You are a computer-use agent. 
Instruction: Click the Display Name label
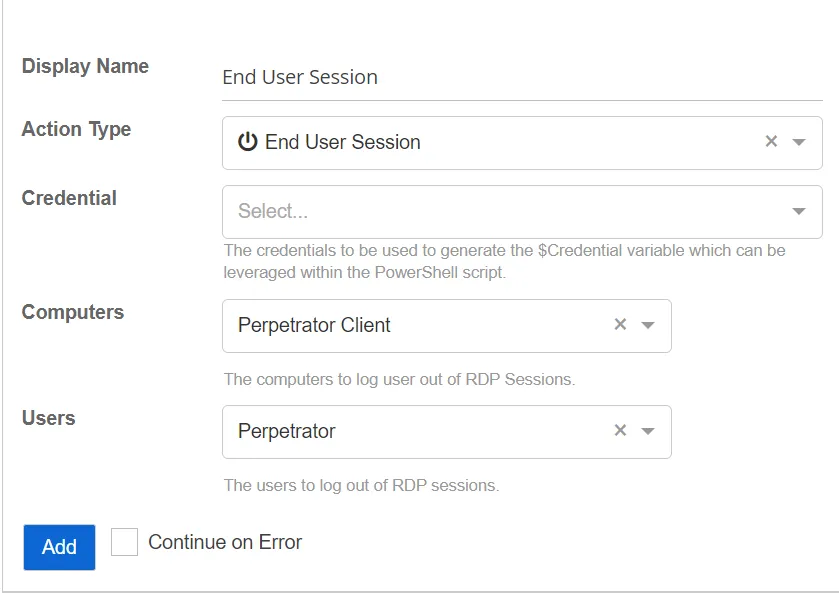tap(85, 66)
